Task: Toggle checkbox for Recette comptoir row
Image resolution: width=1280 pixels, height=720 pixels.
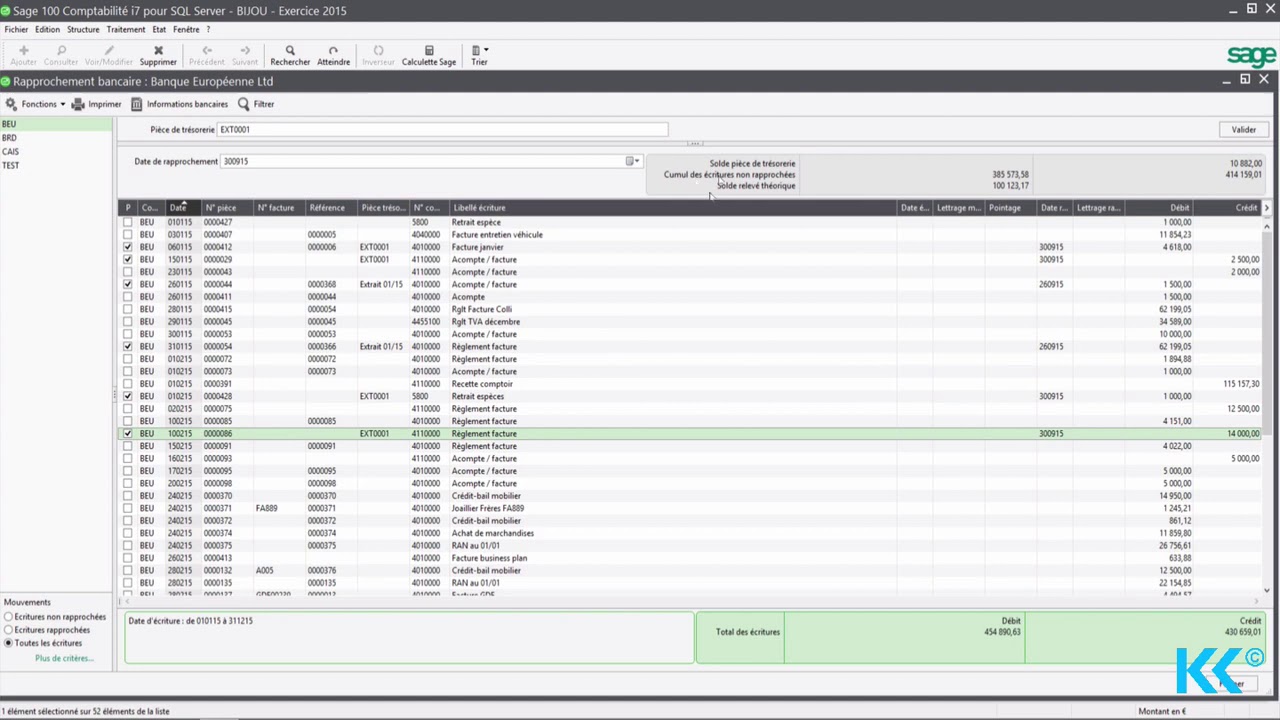Action: coord(127,384)
